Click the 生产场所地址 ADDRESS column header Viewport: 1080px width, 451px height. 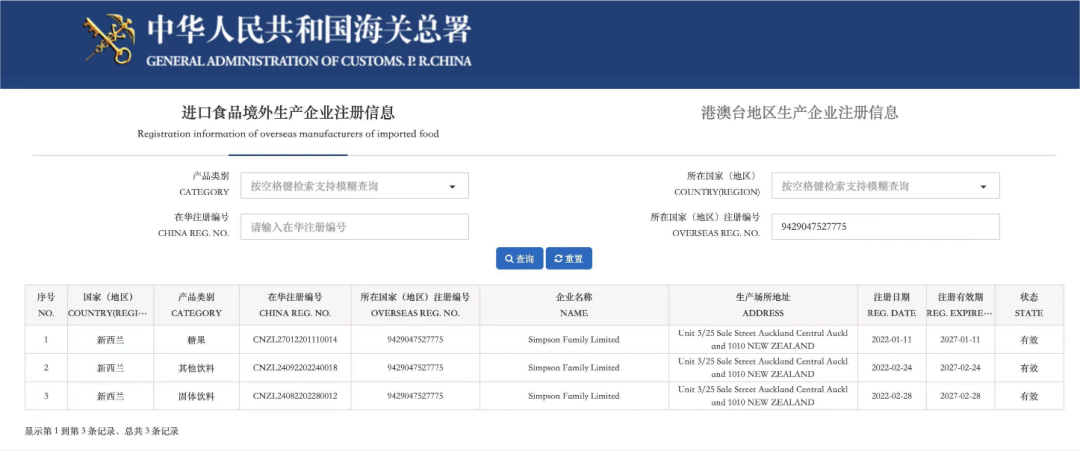(x=762, y=305)
